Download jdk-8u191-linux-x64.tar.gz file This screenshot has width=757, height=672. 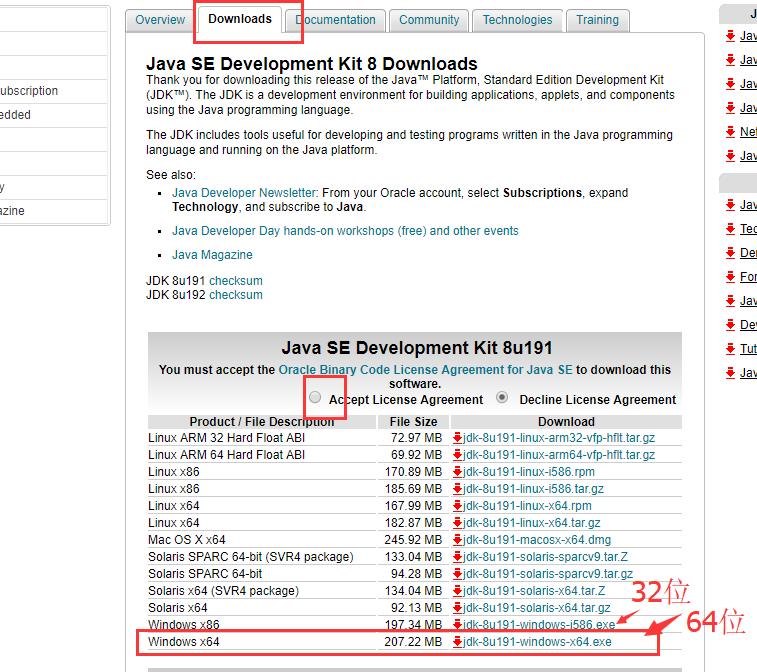pos(532,523)
